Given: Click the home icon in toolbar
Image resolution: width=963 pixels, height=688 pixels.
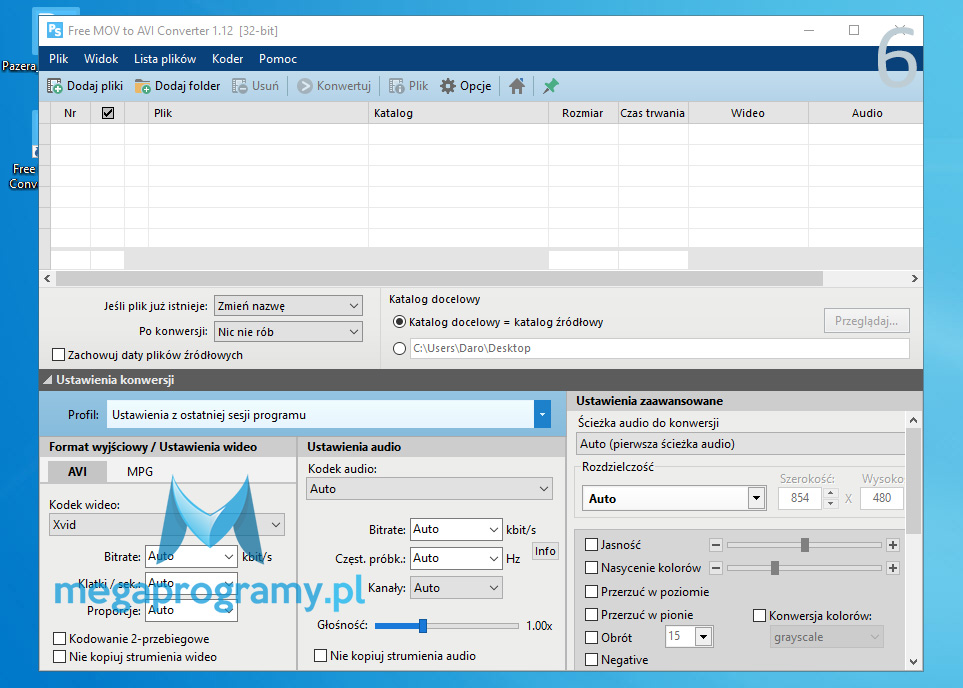Looking at the screenshot, I should pos(517,86).
